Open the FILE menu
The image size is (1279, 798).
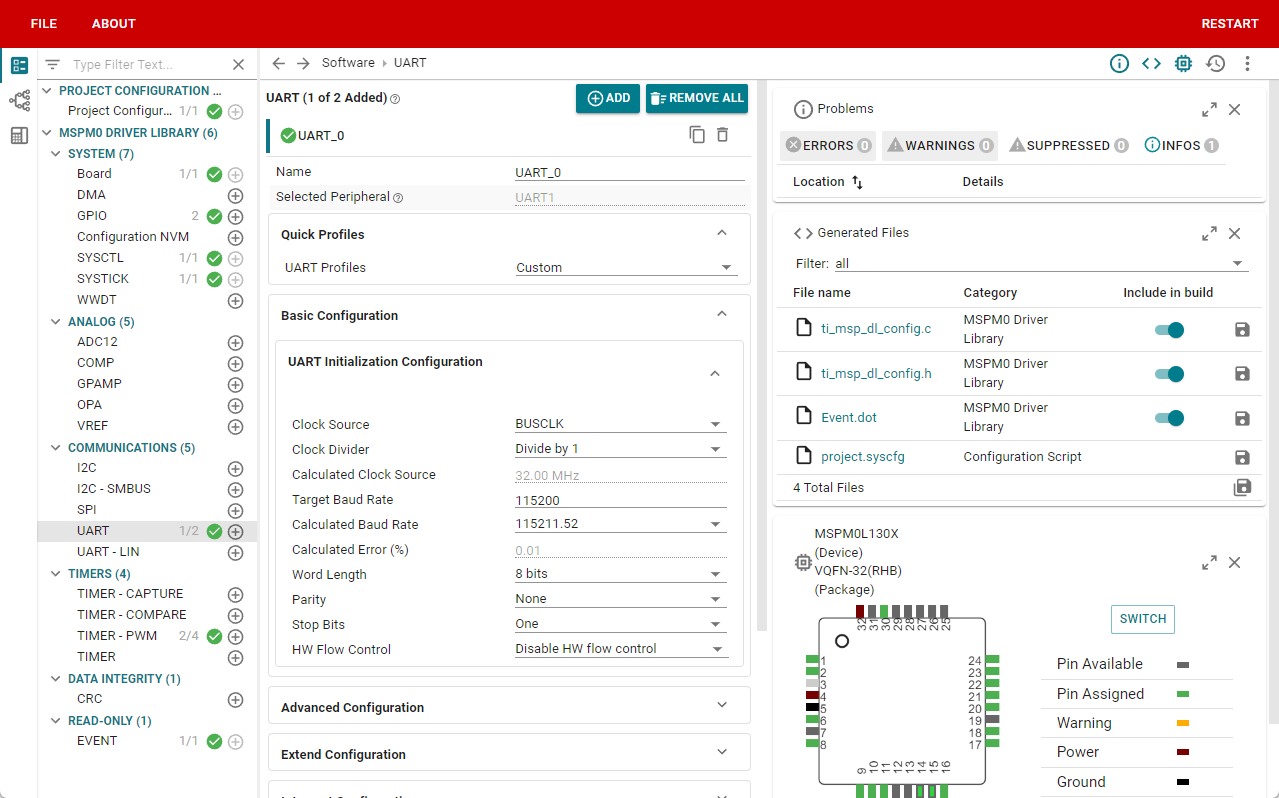[x=44, y=24]
